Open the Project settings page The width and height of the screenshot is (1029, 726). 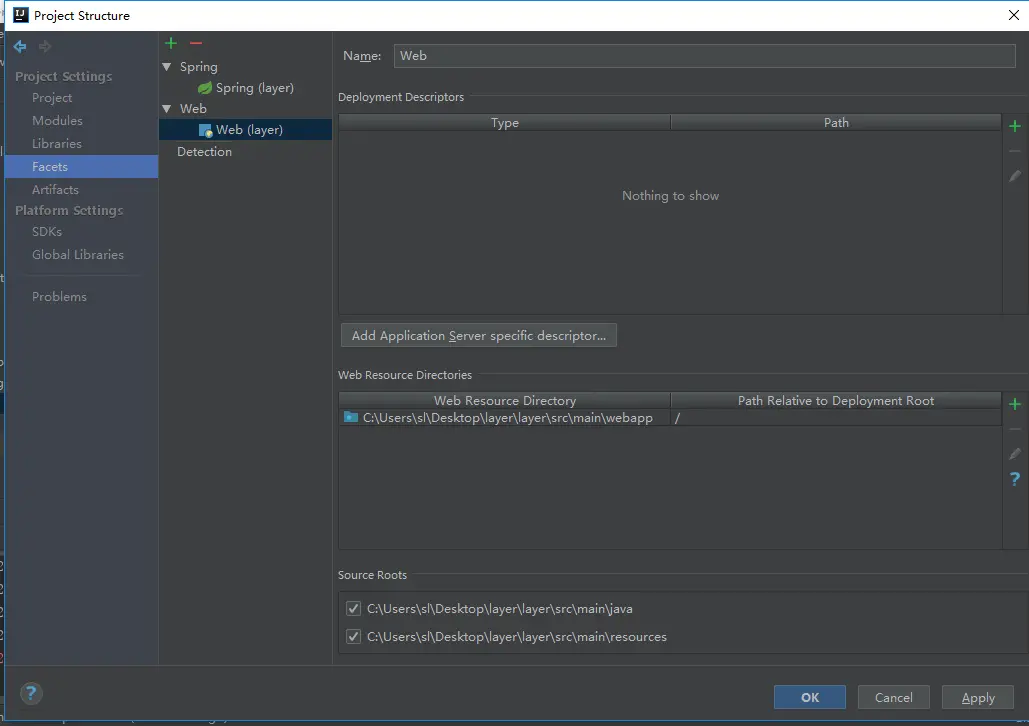(x=52, y=98)
